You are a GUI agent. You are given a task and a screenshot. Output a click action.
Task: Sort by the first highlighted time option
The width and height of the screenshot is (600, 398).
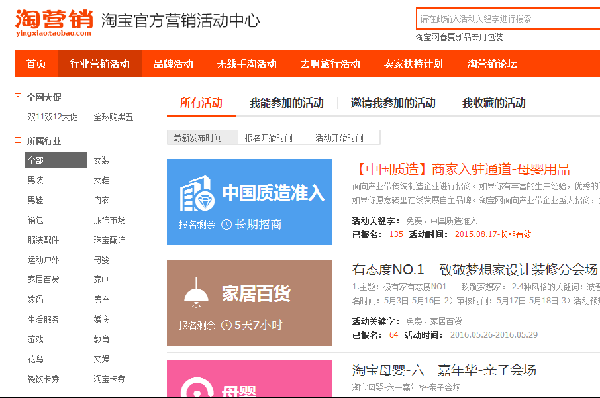pyautogui.click(x=202, y=138)
